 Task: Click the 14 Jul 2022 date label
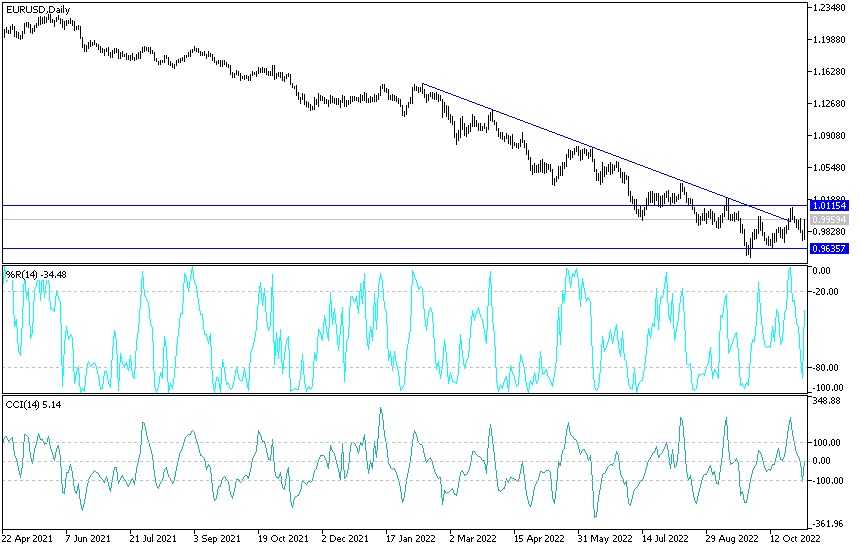[x=665, y=538]
